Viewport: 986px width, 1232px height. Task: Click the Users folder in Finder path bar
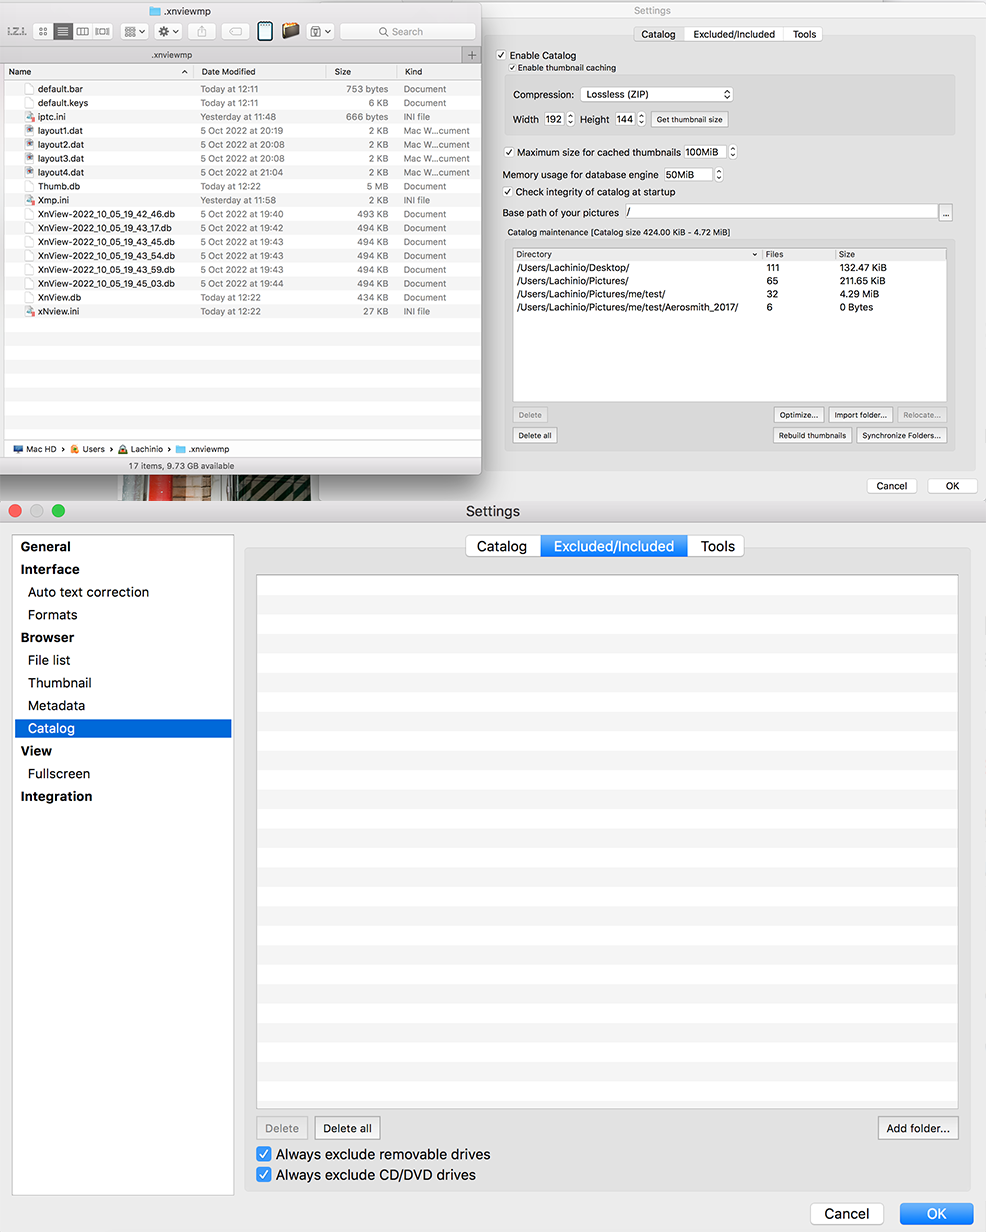pyautogui.click(x=88, y=450)
